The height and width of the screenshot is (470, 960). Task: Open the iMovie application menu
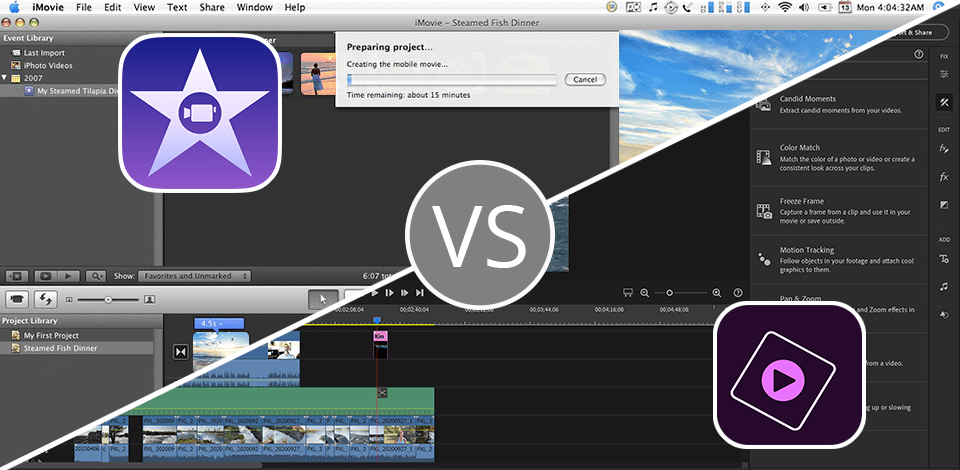tap(48, 7)
